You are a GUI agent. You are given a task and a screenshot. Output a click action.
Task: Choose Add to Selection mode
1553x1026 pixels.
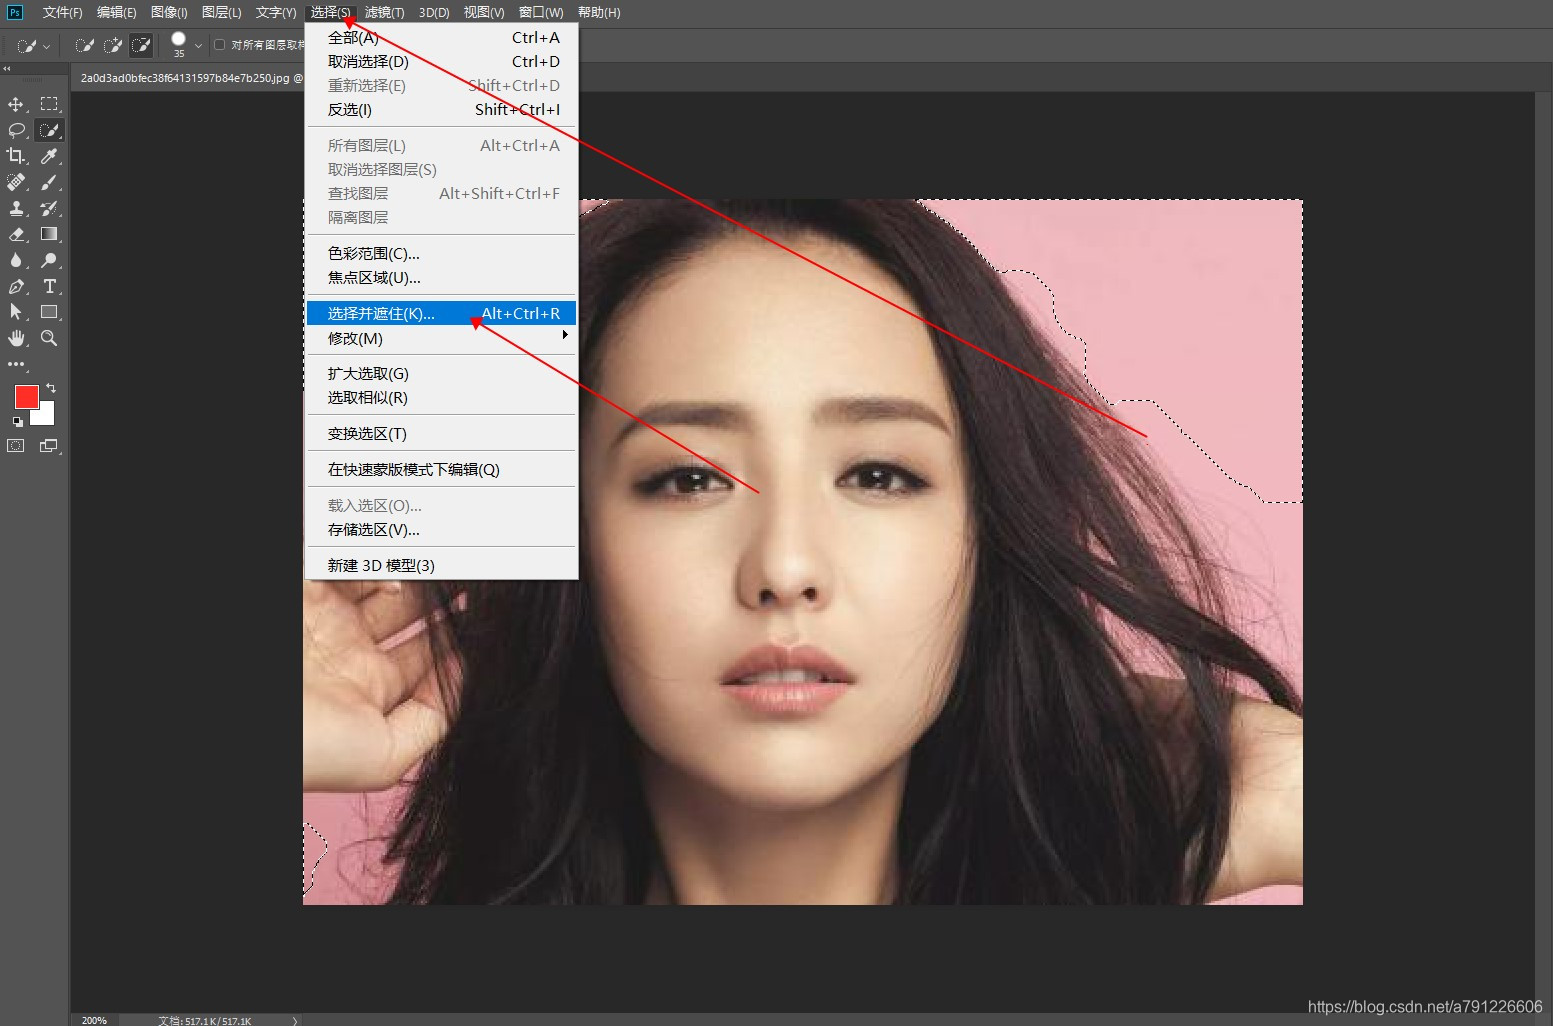point(113,45)
